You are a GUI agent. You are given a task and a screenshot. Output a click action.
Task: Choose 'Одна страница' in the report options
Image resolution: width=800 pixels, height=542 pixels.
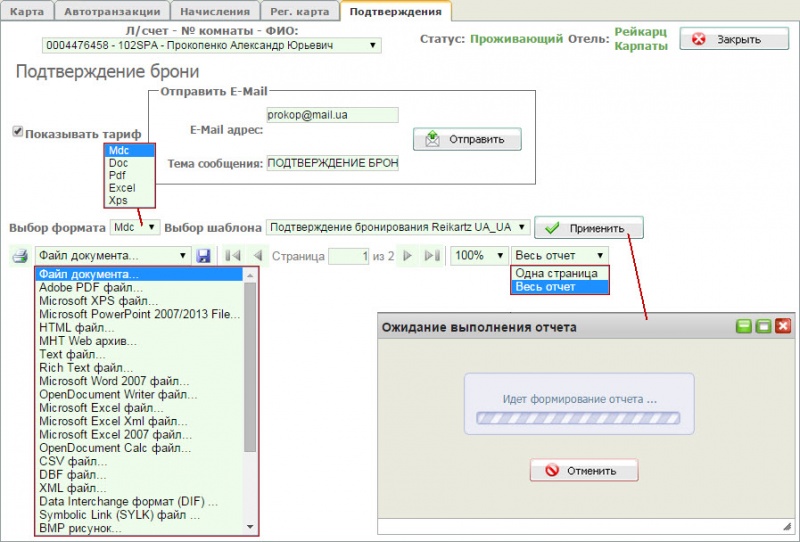click(x=558, y=273)
